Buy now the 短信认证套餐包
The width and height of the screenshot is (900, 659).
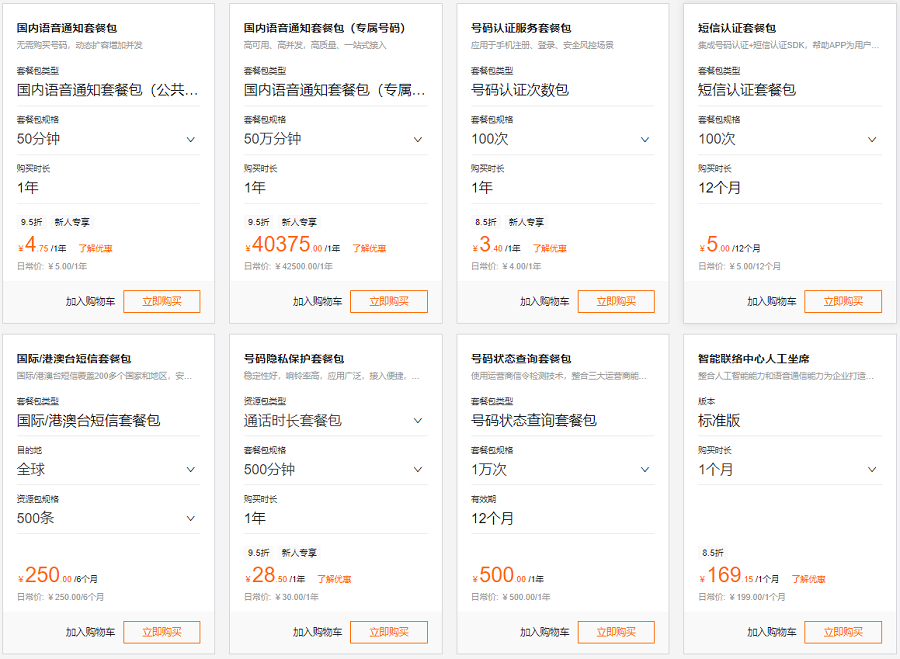(843, 301)
